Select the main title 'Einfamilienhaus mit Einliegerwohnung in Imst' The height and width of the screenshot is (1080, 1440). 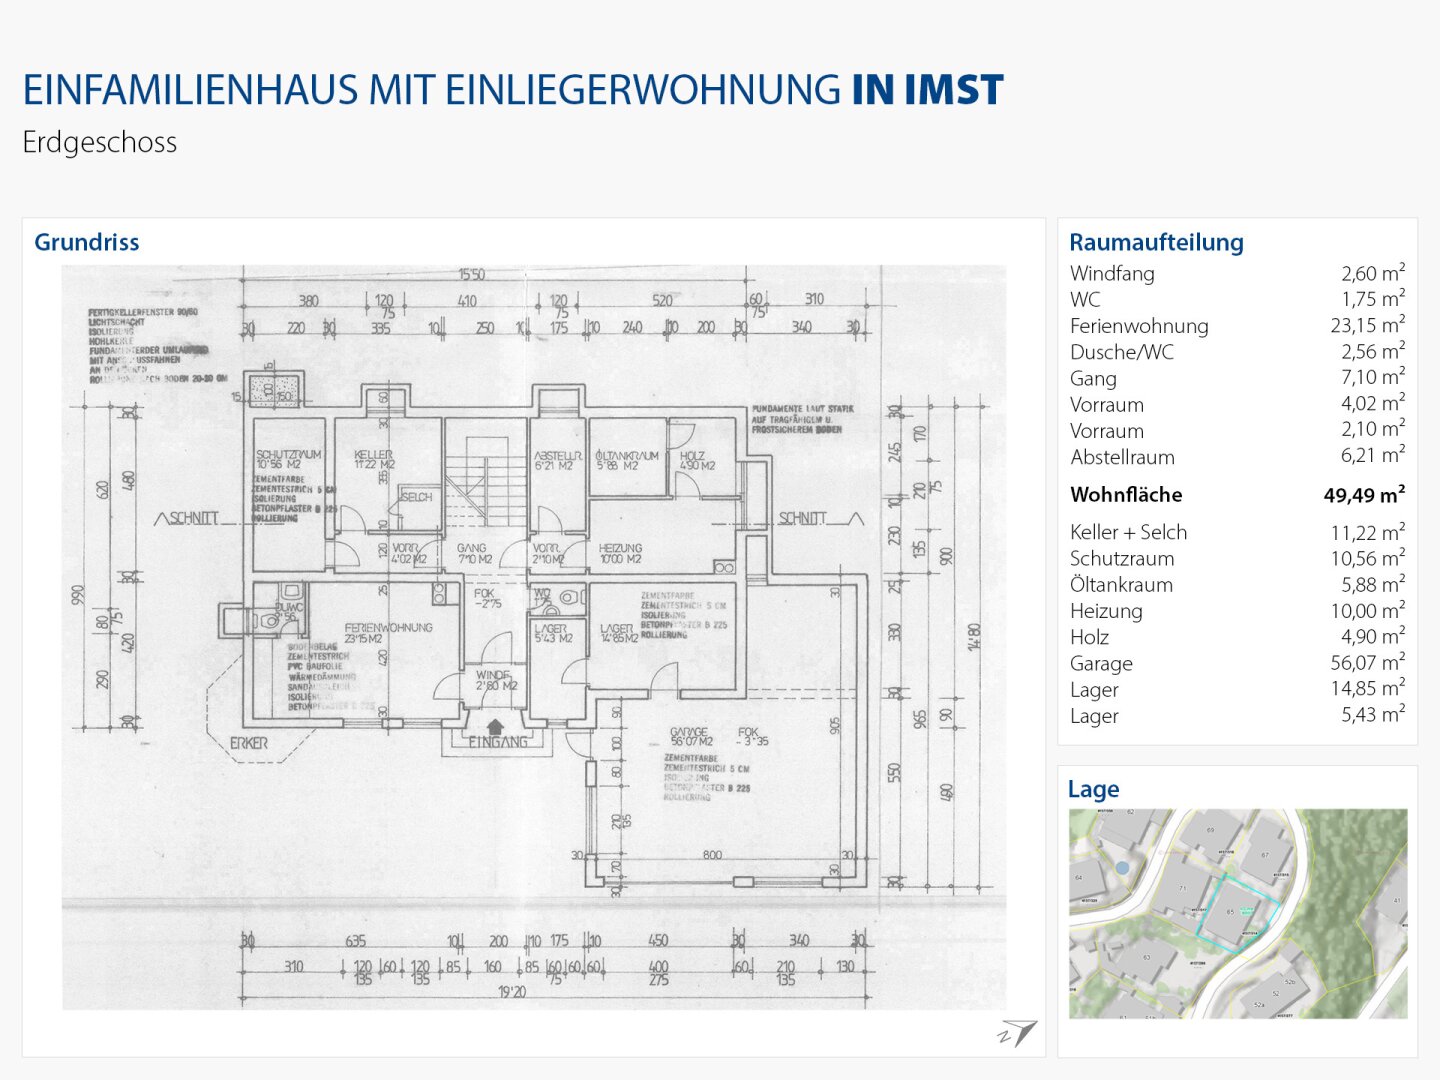pos(513,90)
